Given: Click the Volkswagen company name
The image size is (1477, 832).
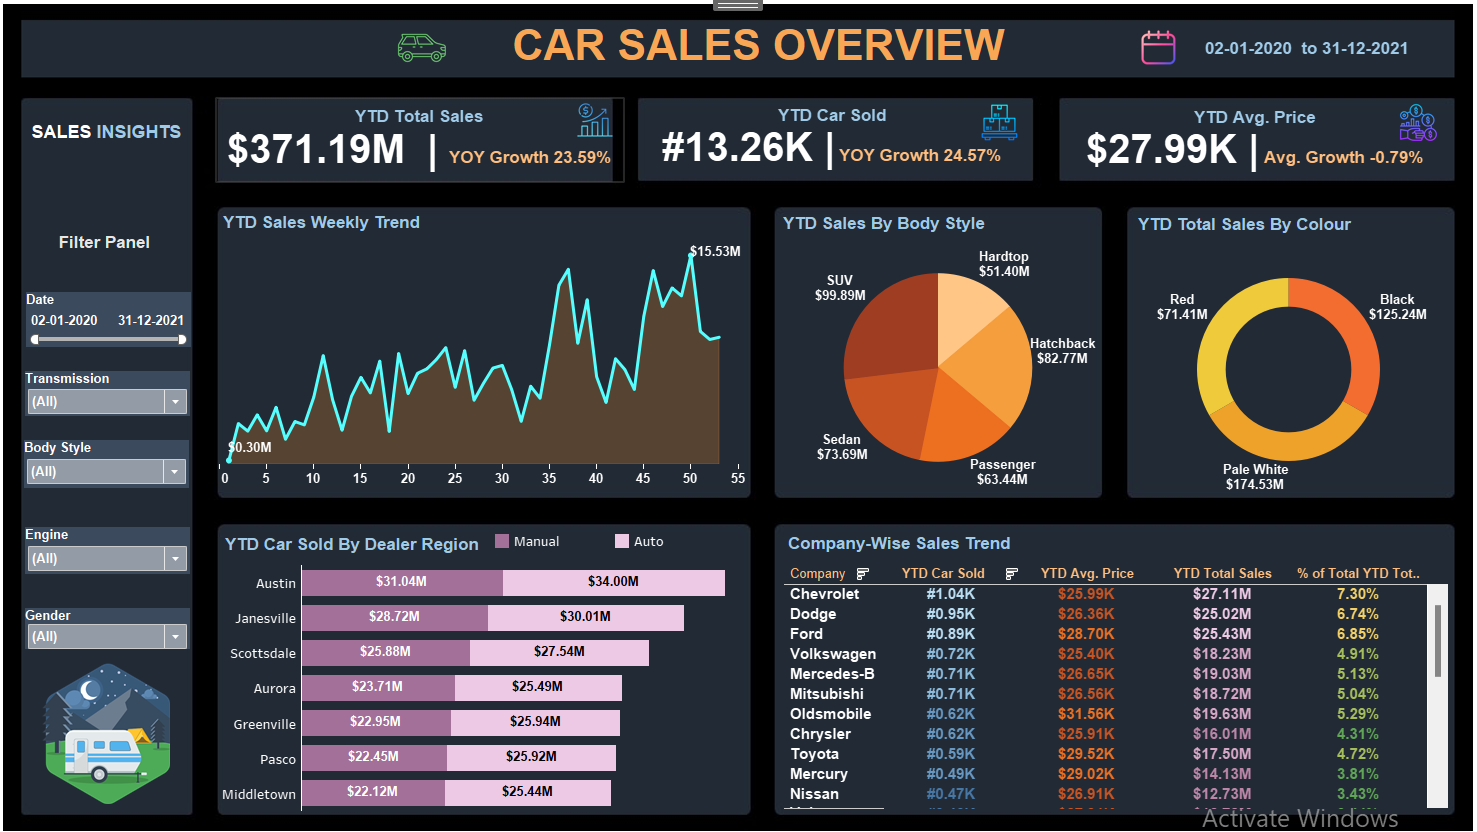Looking at the screenshot, I should coord(833,654).
